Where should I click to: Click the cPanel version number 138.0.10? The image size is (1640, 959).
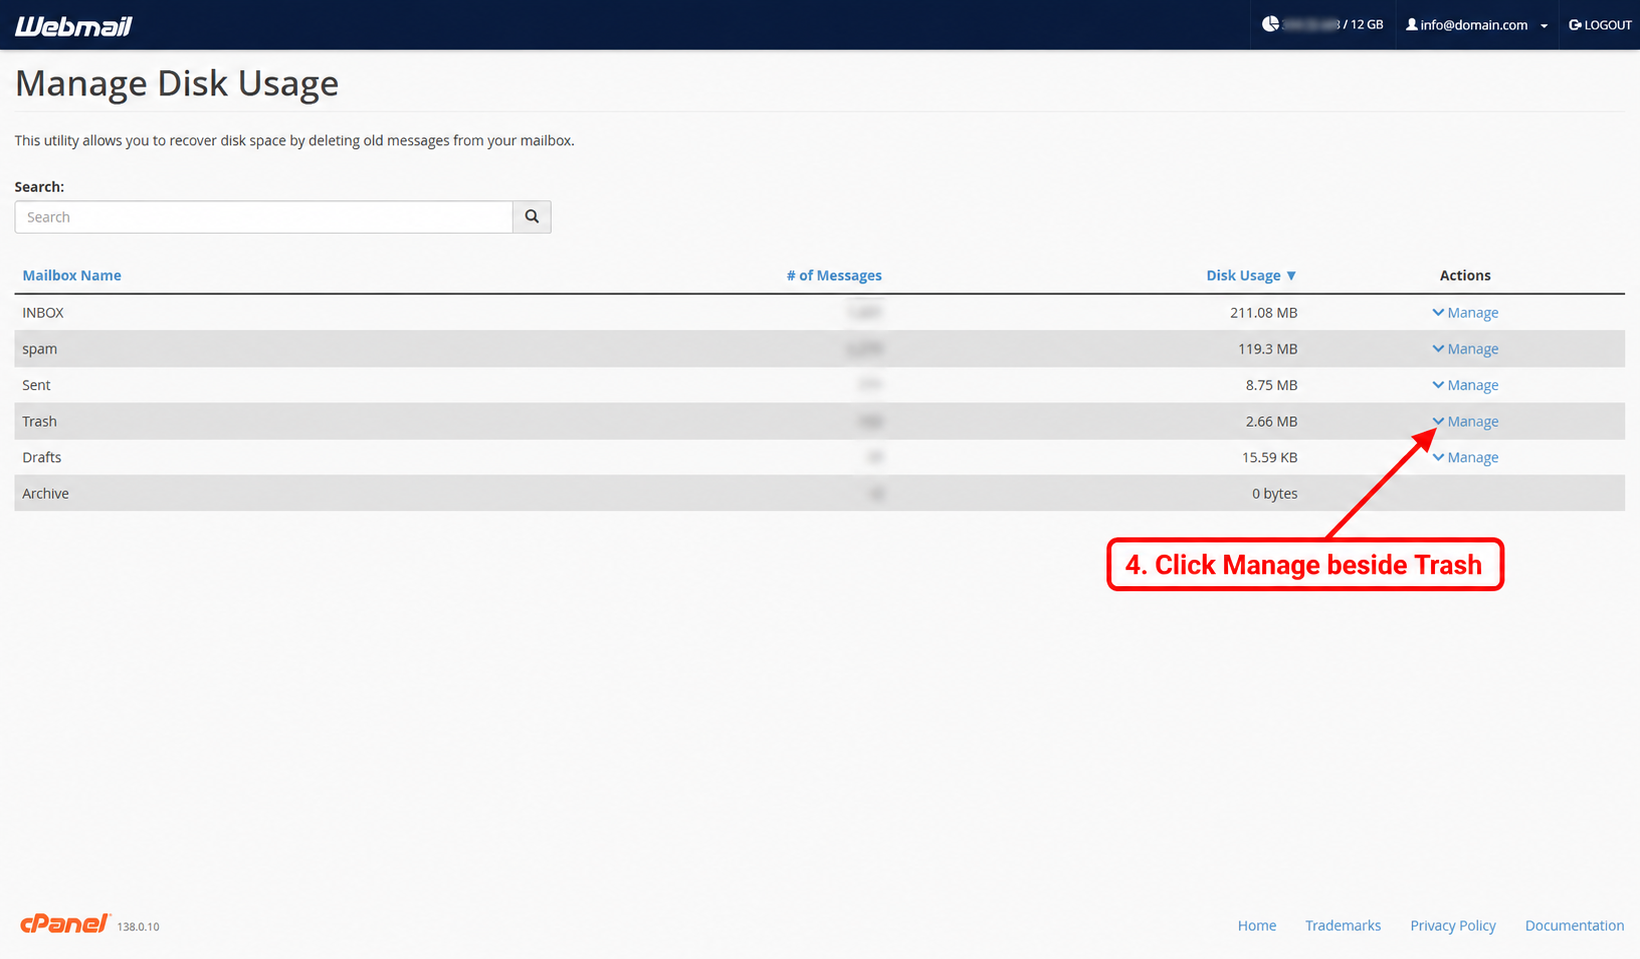[138, 927]
